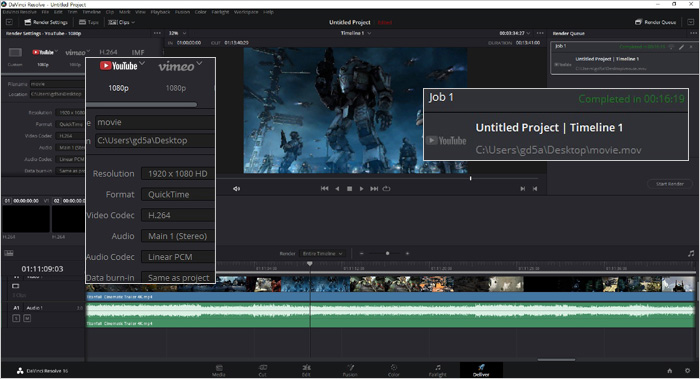Select the IMF render preset

coord(138,52)
